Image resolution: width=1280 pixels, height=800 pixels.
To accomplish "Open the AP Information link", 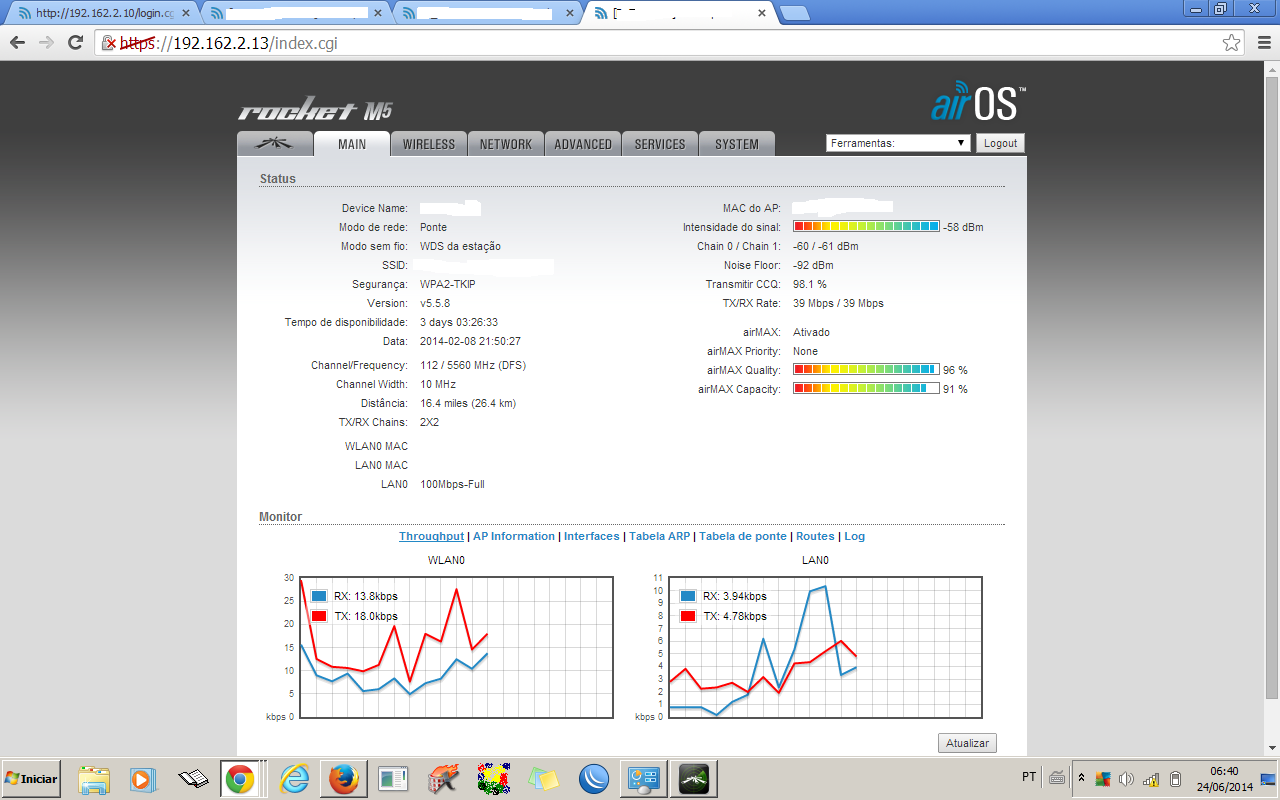I will pos(514,536).
